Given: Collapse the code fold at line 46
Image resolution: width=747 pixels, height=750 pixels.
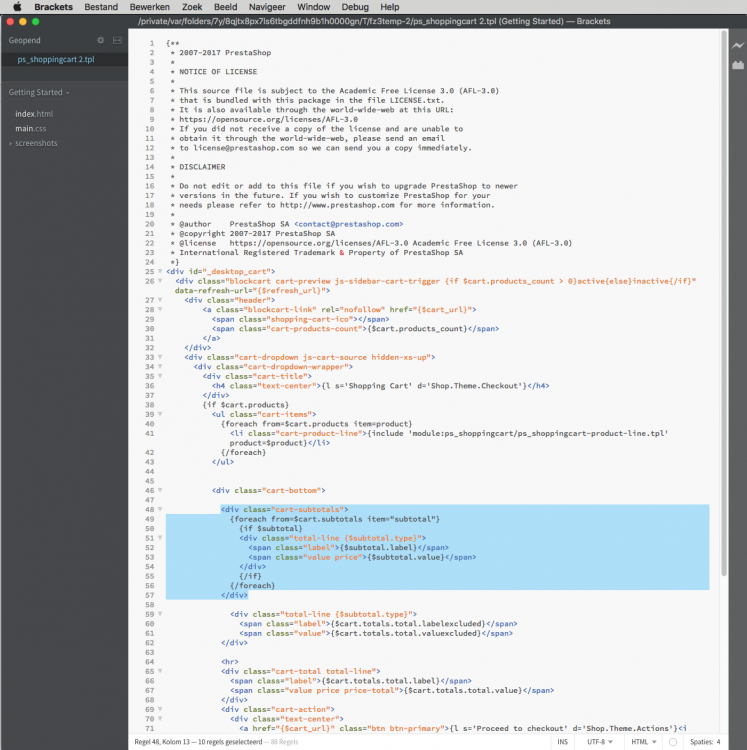Looking at the screenshot, I should (160, 490).
